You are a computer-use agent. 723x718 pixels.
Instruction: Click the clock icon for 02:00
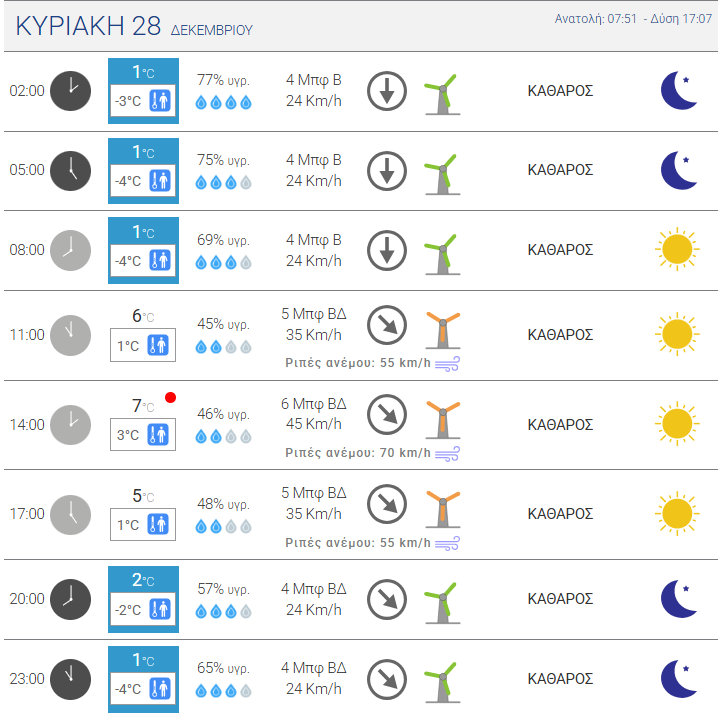70,91
